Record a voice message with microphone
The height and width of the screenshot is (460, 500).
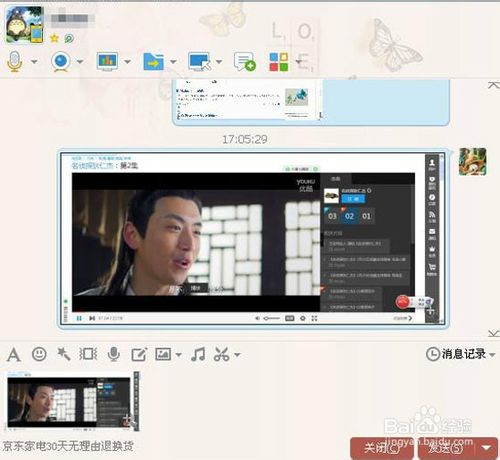click(114, 354)
